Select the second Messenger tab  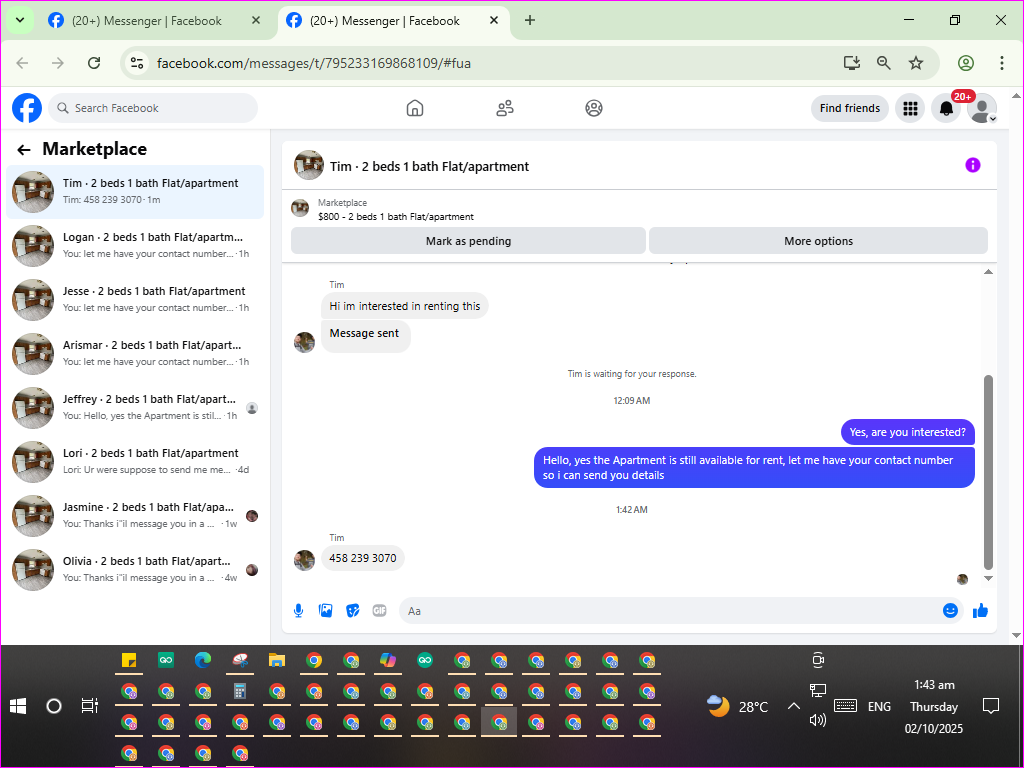tap(392, 21)
